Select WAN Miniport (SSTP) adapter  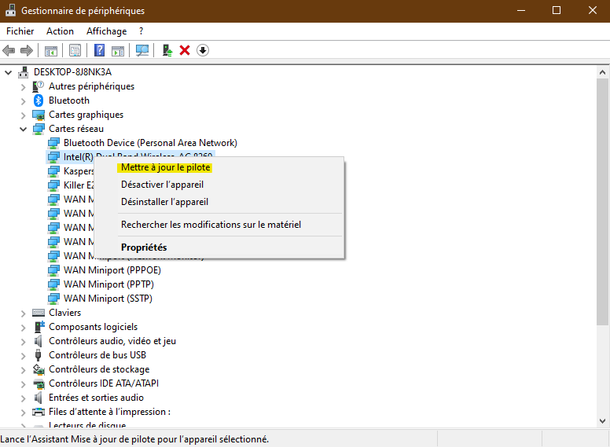[108, 298]
